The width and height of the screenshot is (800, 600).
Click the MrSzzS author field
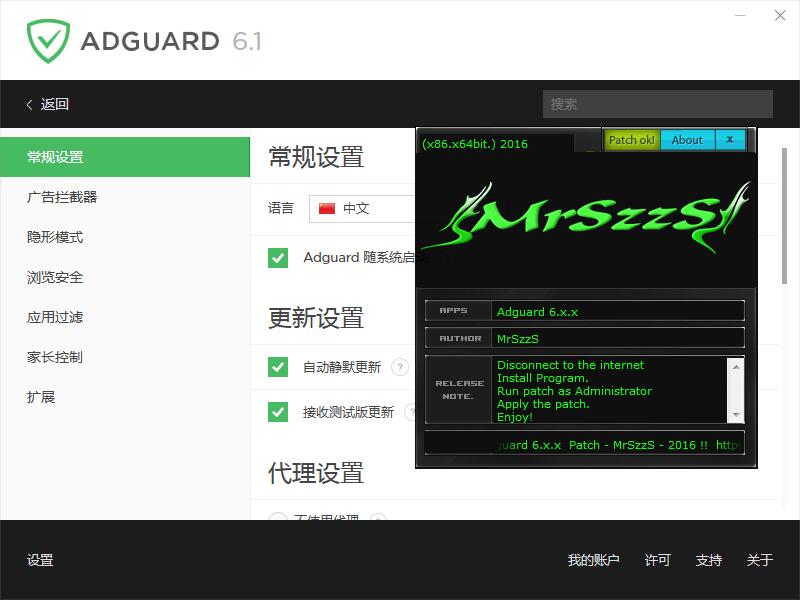point(617,338)
